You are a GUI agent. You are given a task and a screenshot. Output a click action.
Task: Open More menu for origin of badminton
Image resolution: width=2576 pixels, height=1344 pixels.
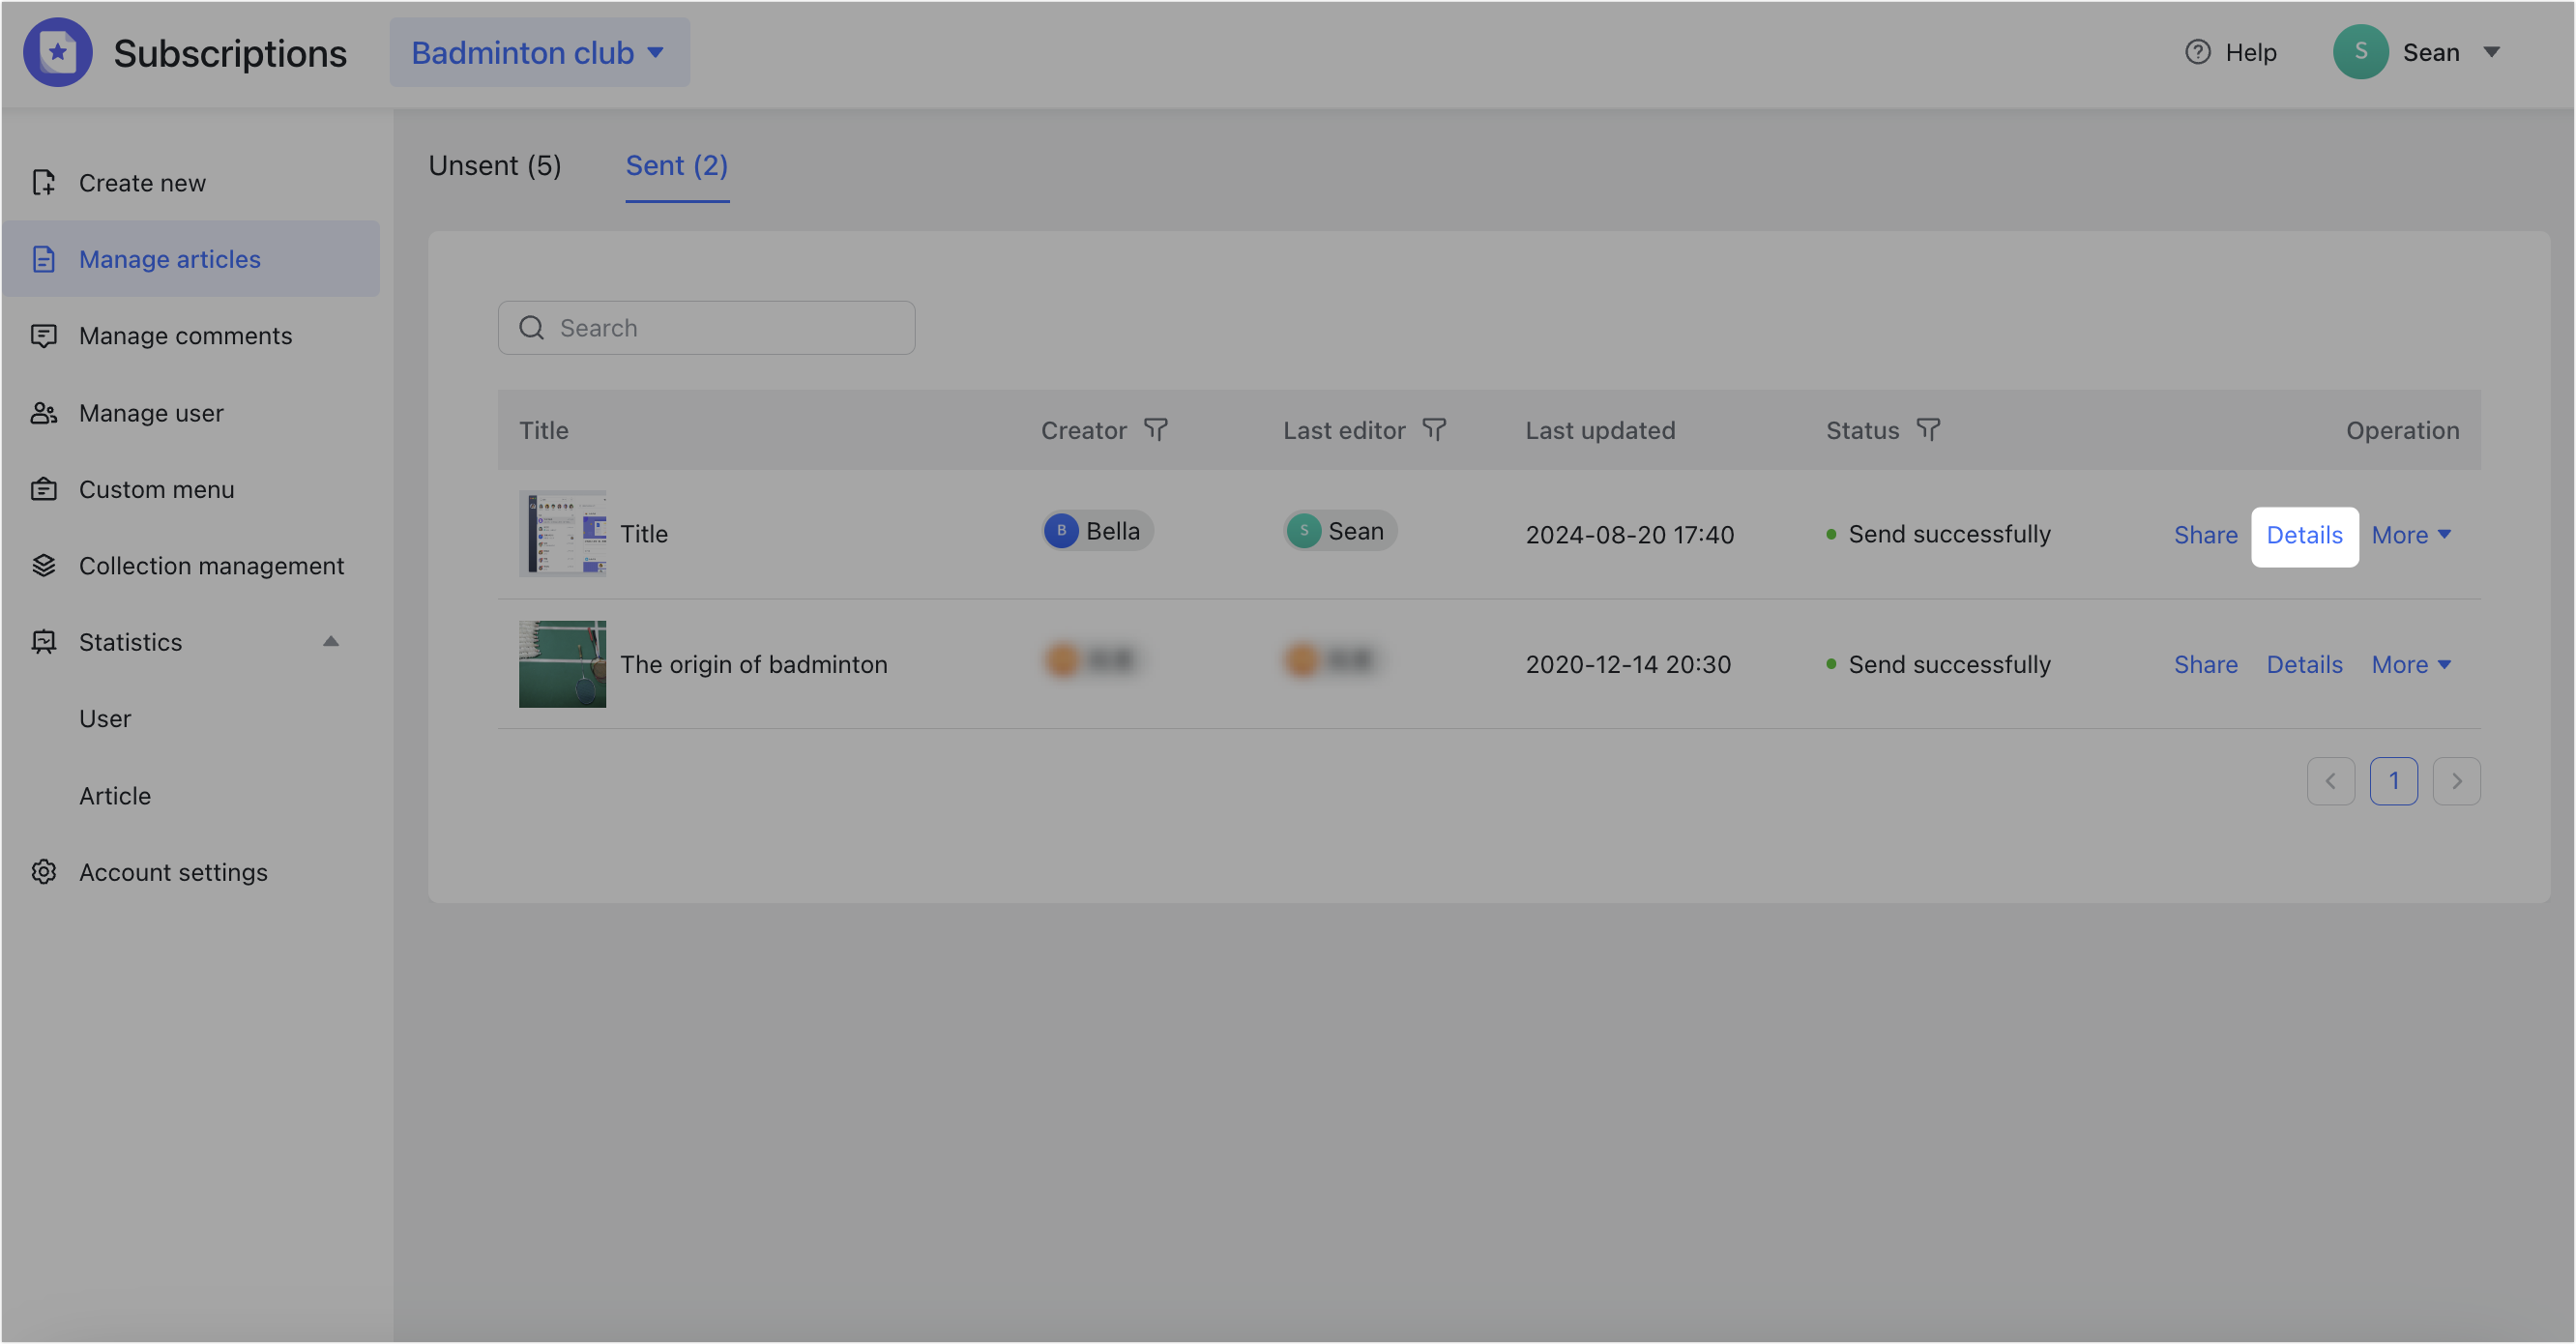tap(2410, 665)
